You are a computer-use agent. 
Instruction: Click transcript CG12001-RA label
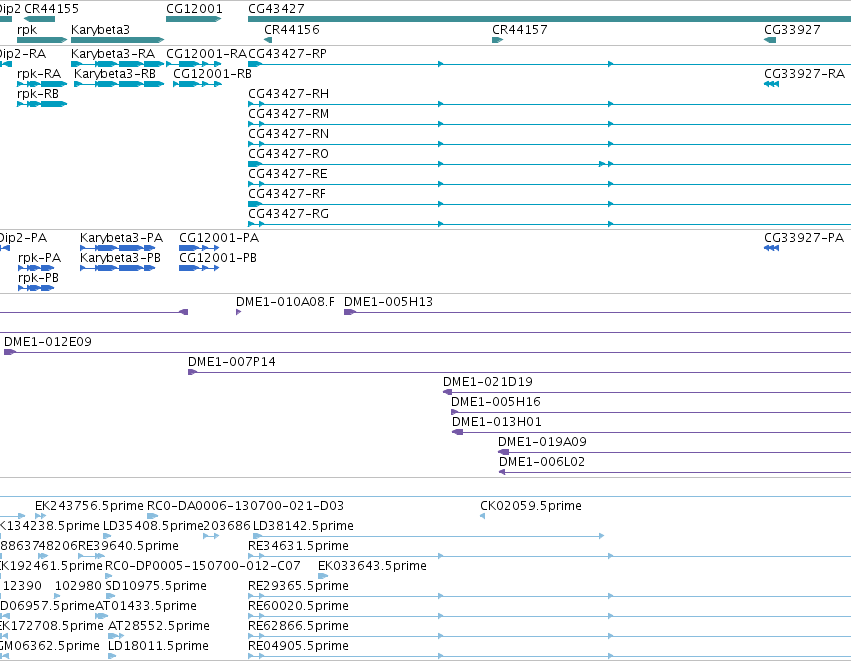pos(206,54)
